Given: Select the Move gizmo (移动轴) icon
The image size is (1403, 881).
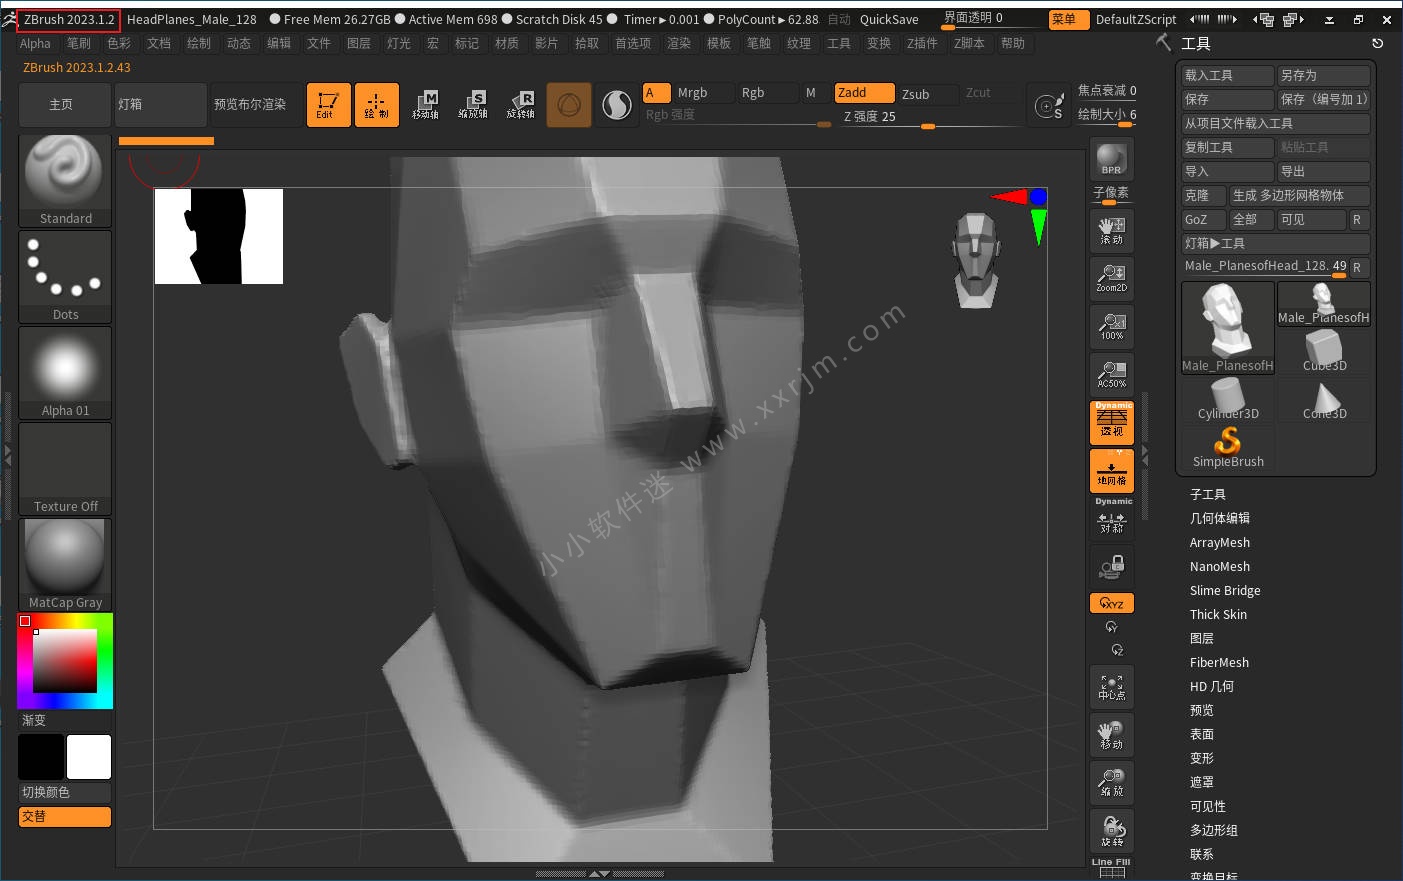Looking at the screenshot, I should tap(425, 104).
